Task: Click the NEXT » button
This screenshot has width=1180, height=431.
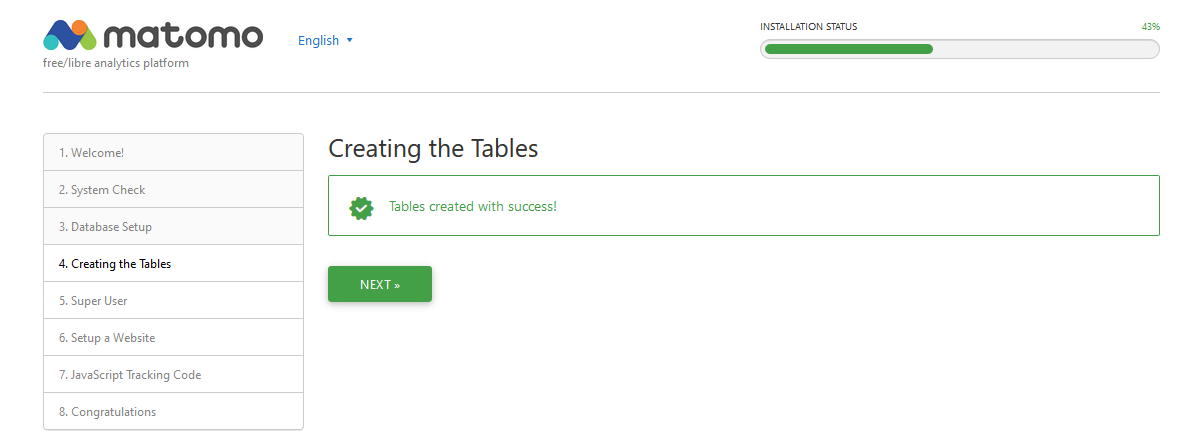Action: point(380,284)
